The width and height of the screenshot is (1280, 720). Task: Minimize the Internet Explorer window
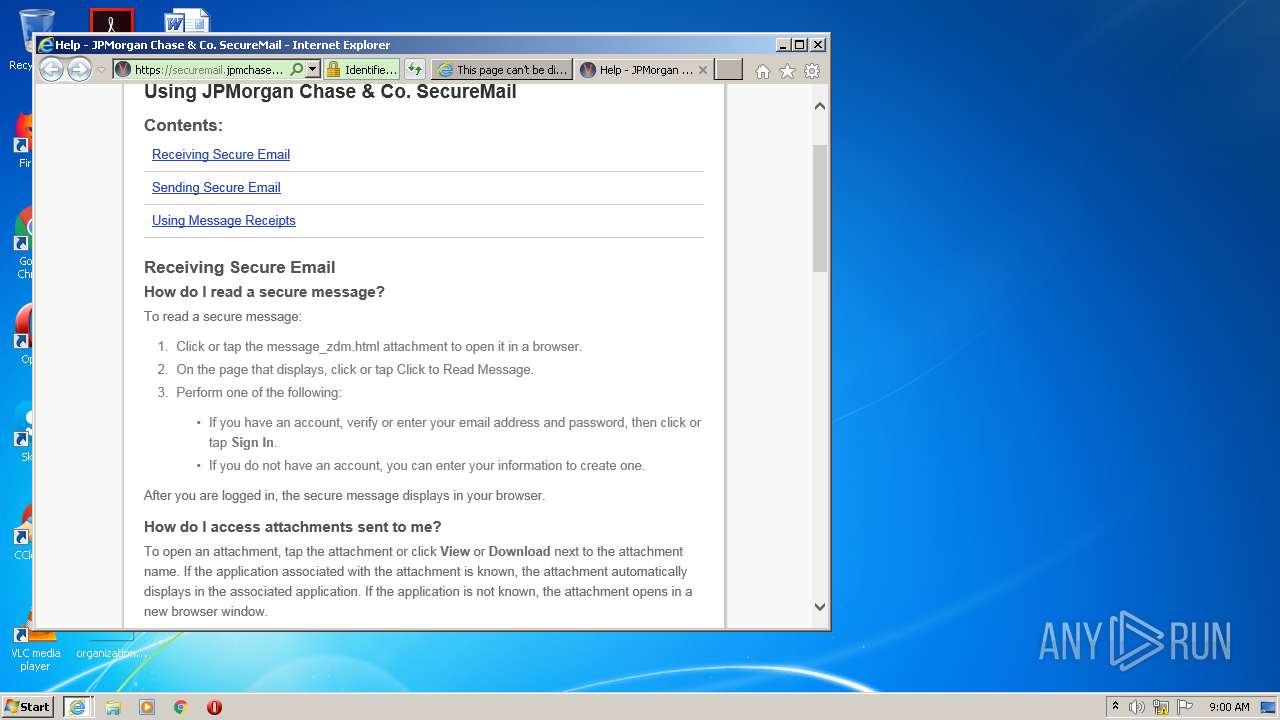point(783,45)
